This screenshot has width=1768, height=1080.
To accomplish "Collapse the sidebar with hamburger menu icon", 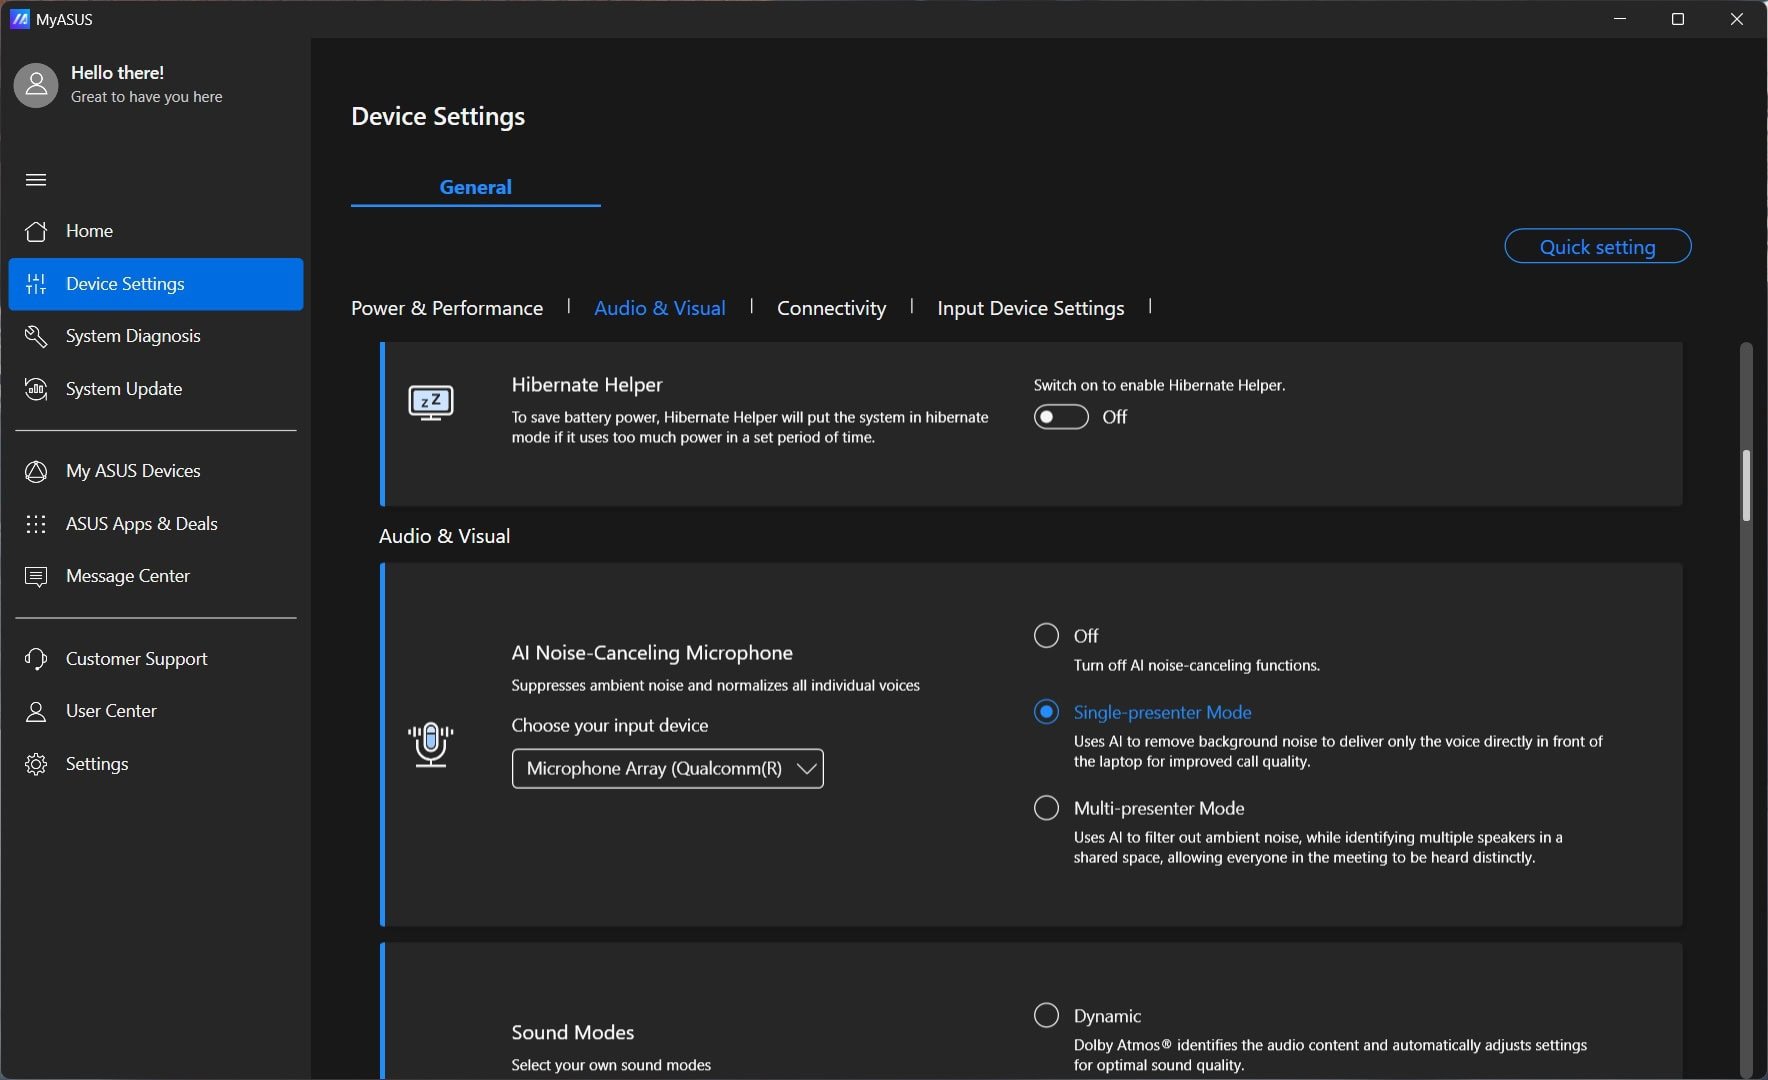I will click(36, 180).
